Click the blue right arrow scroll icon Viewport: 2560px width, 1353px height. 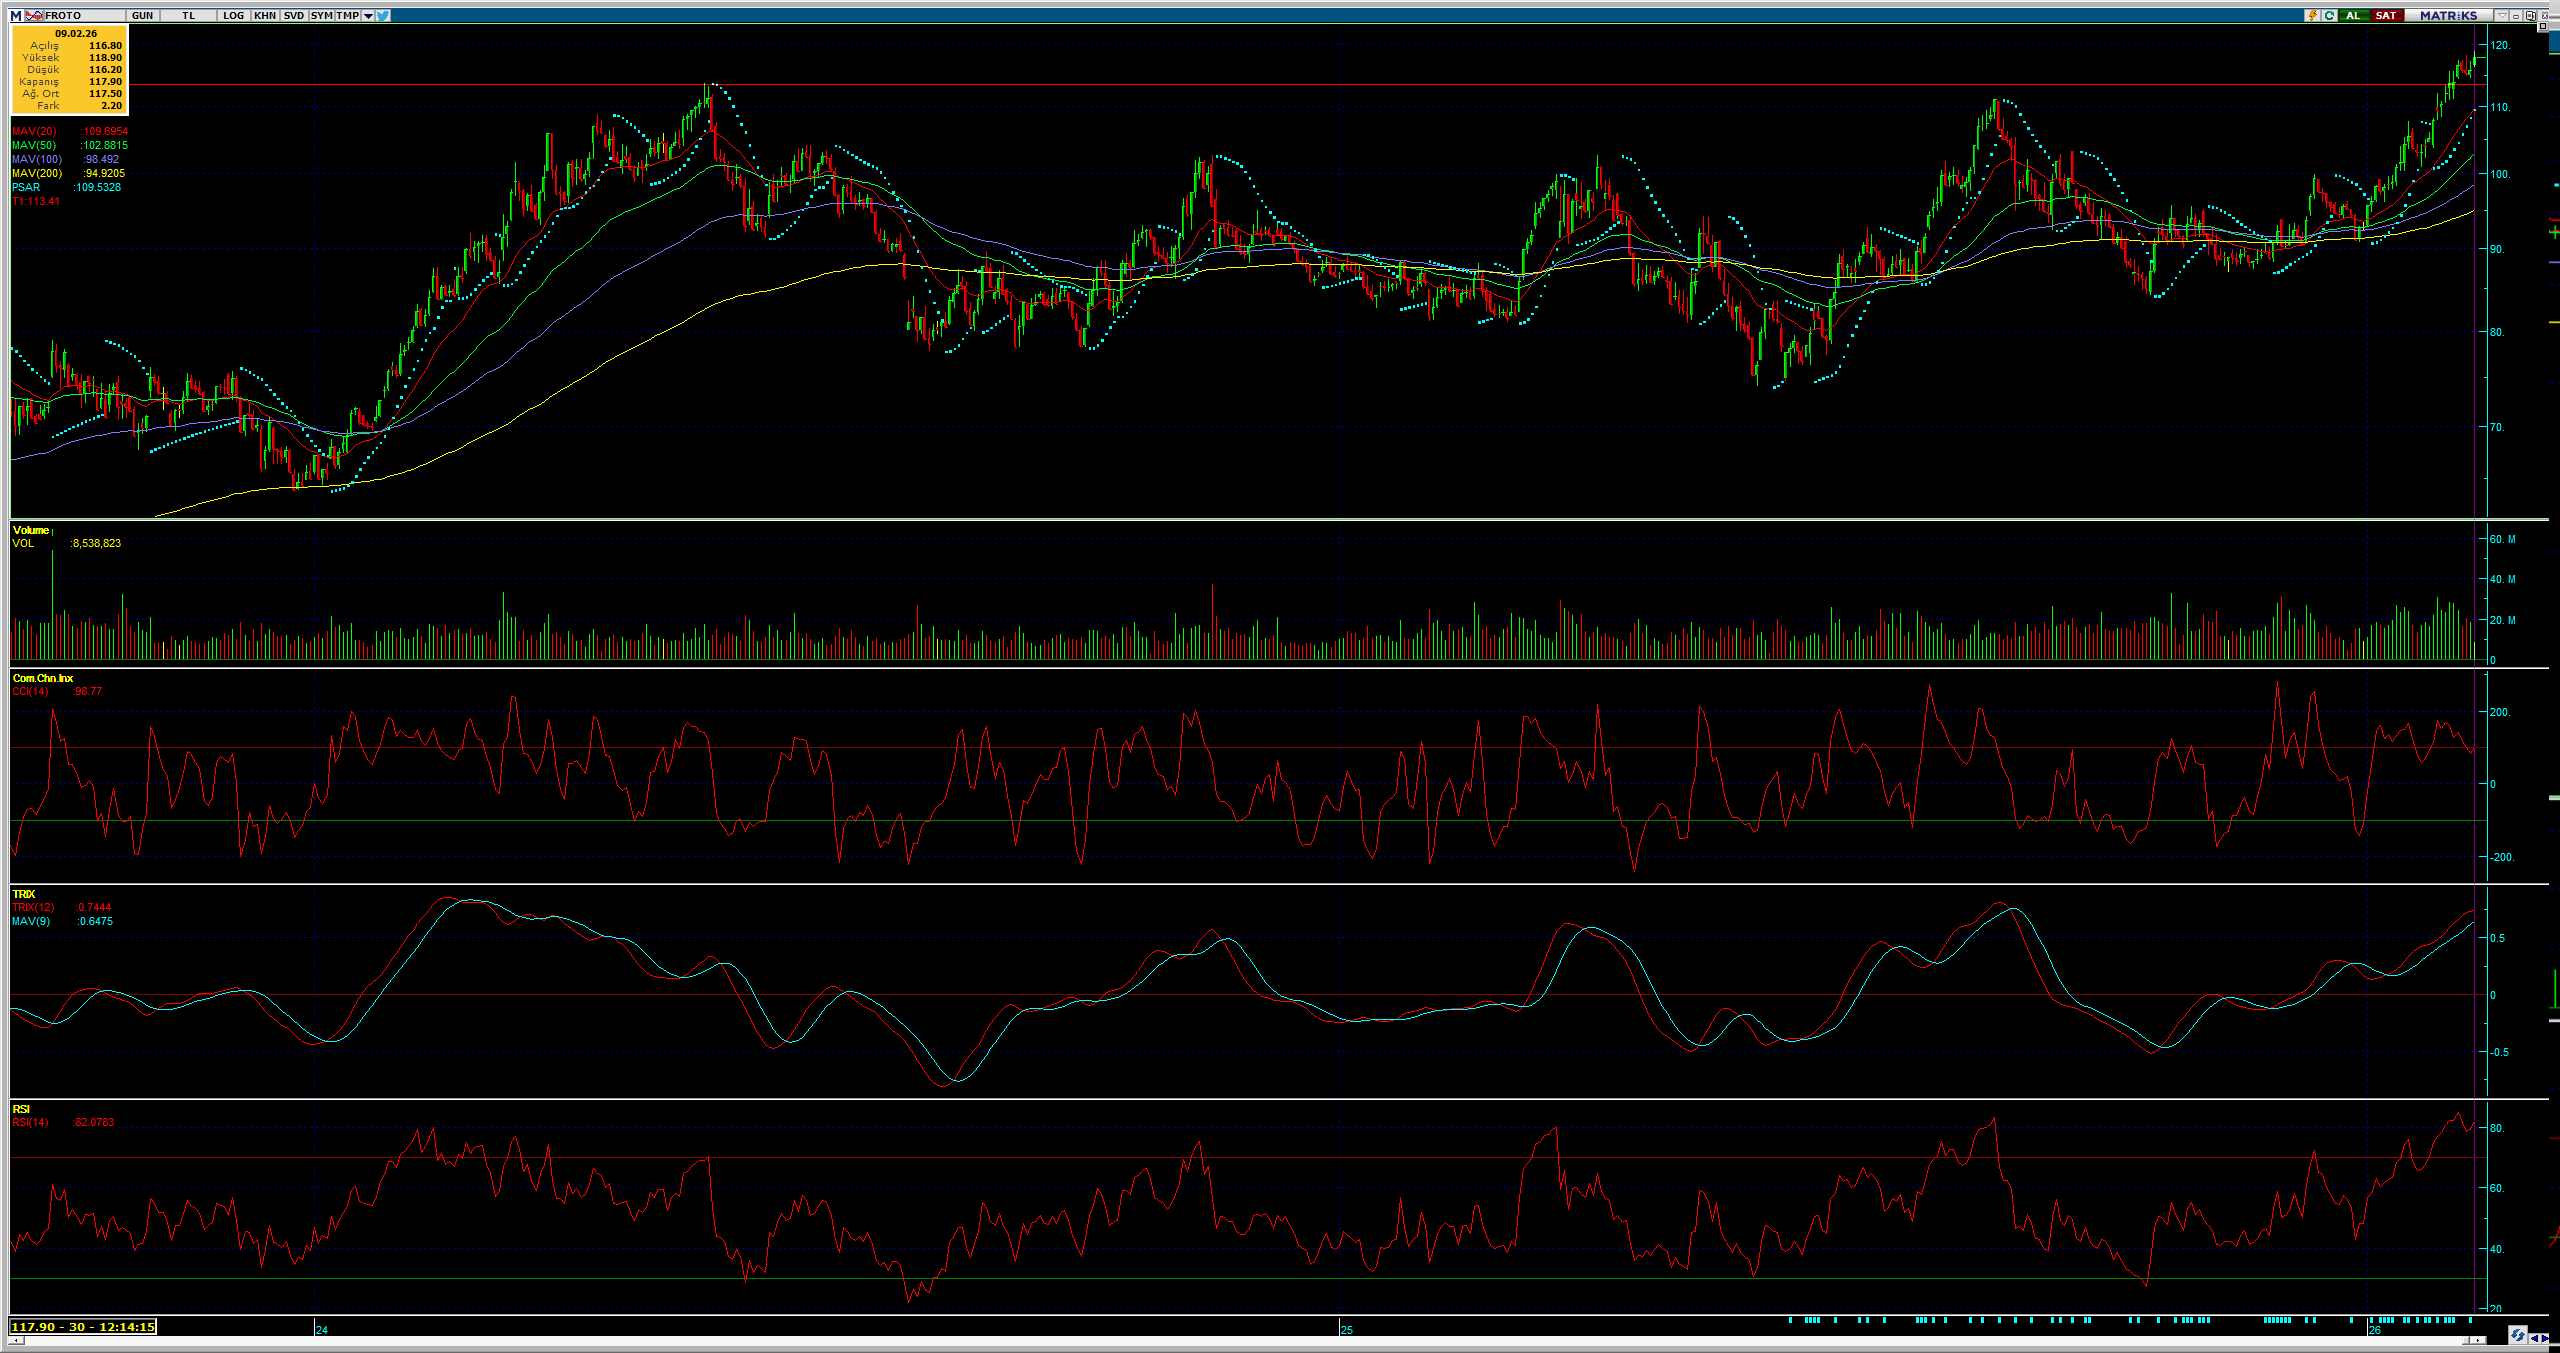point(2546,1338)
